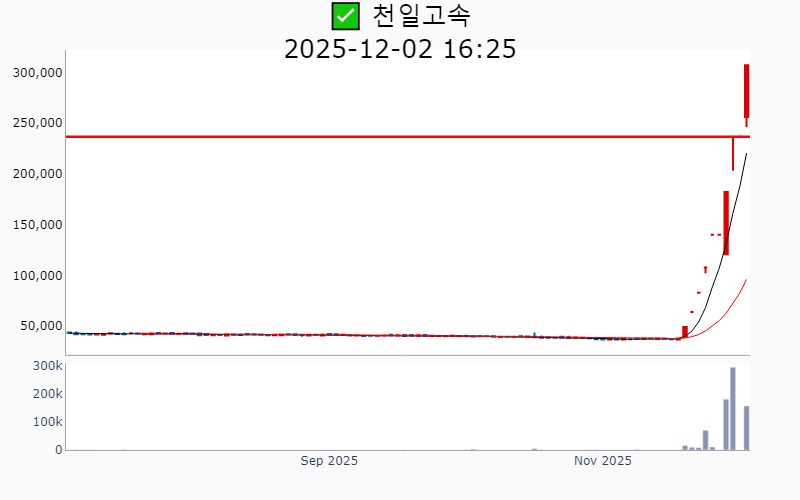800x500 pixels.
Task: Click the timestamp 2025-12-02 16:25
Action: (x=400, y=48)
